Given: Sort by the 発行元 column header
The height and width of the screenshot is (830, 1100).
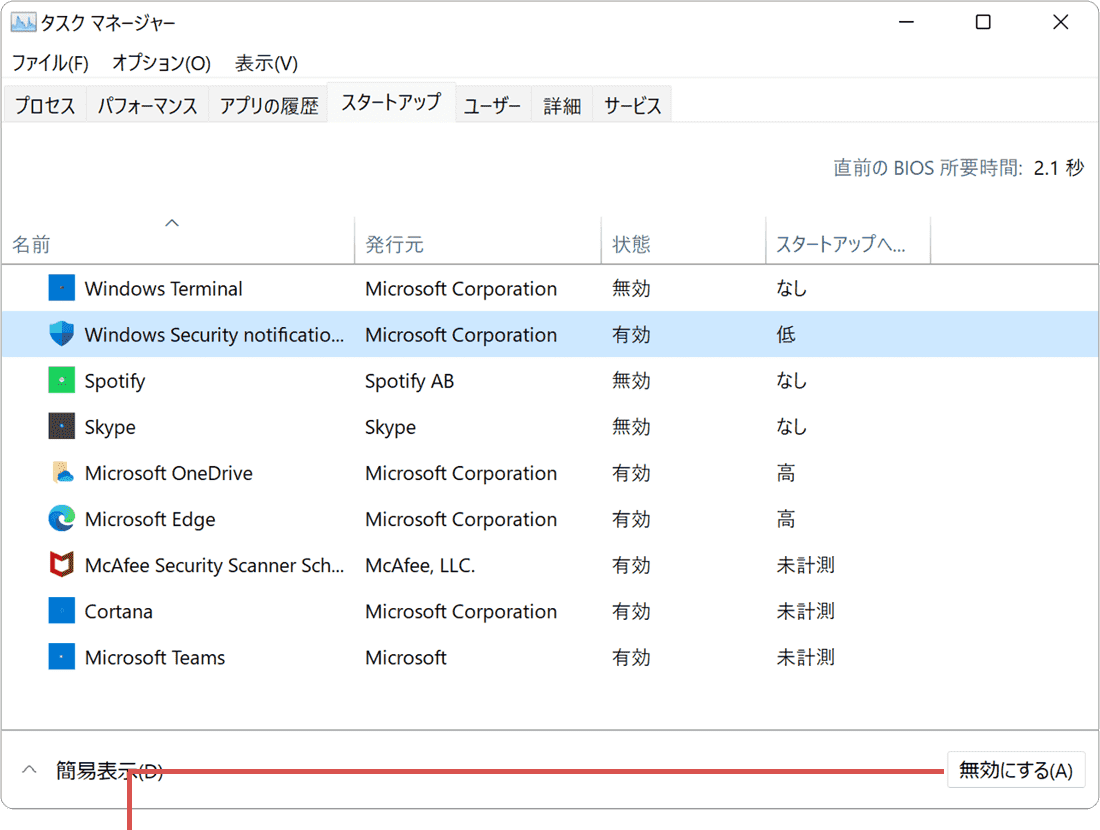Looking at the screenshot, I should pyautogui.click(x=478, y=241).
